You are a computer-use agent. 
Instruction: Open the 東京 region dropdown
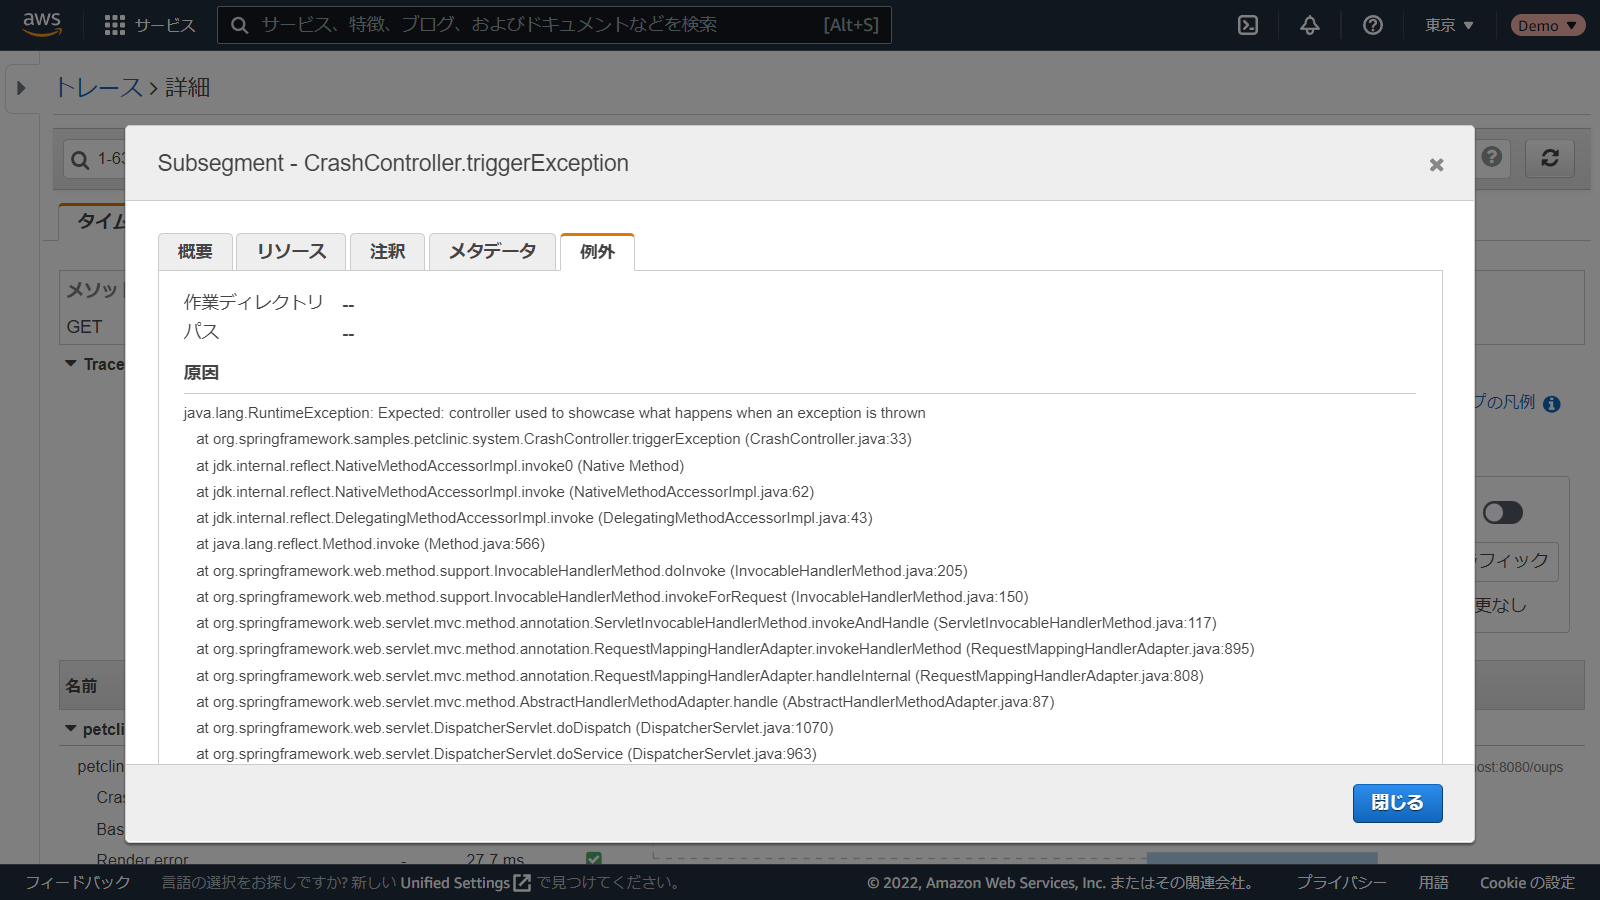pyautogui.click(x=1449, y=25)
